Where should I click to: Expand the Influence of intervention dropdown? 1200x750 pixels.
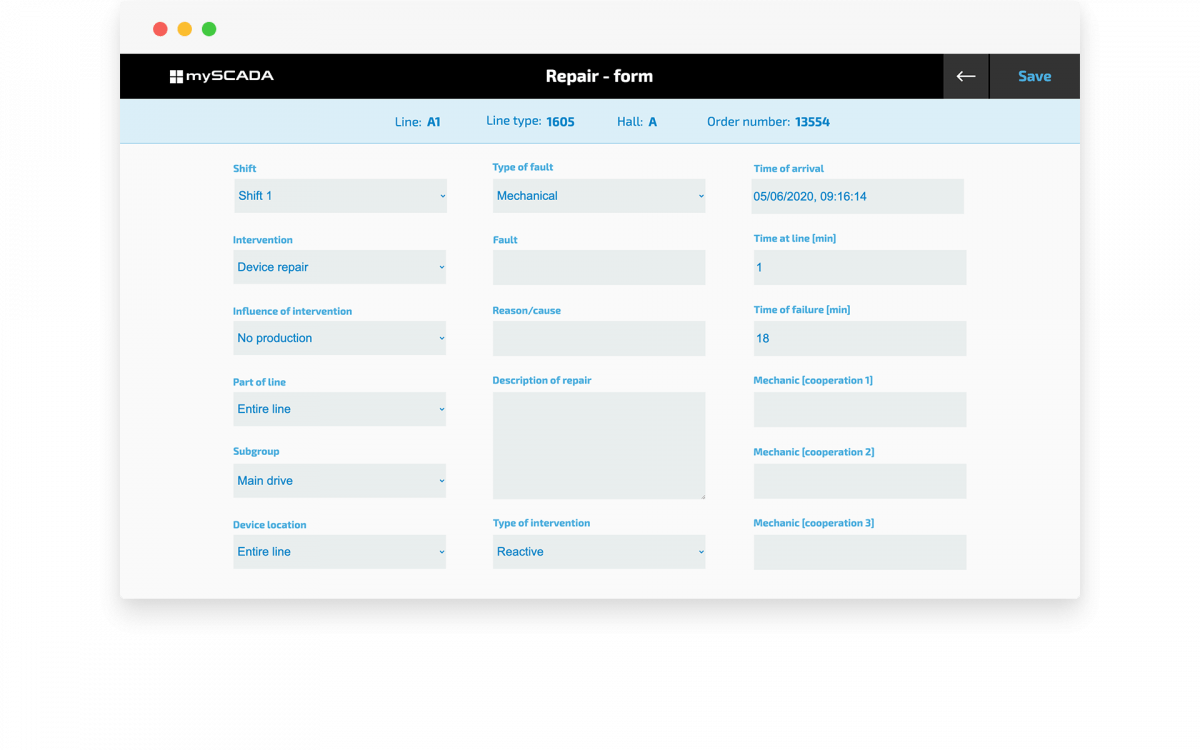pyautogui.click(x=340, y=338)
